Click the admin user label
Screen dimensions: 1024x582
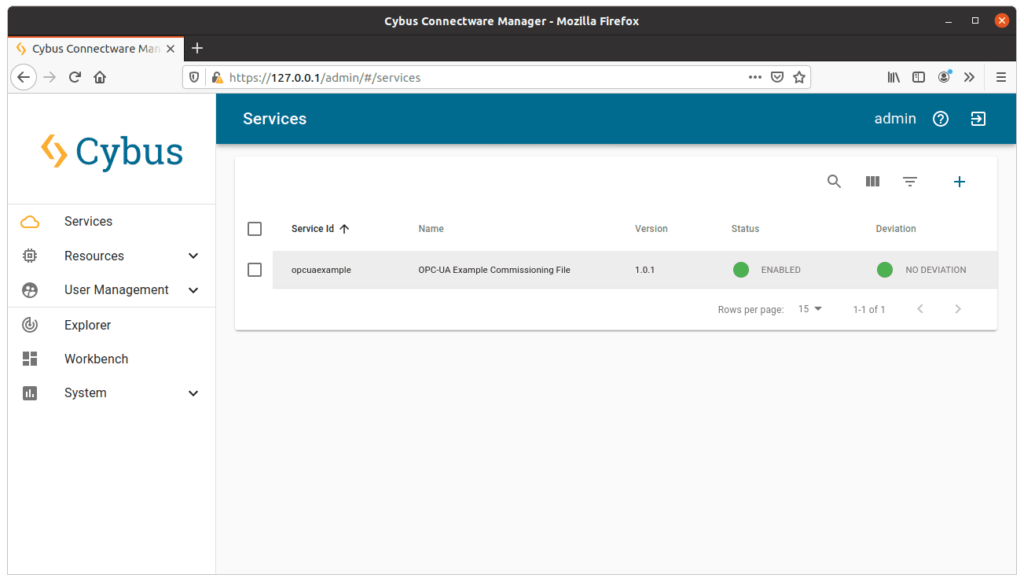tap(895, 119)
